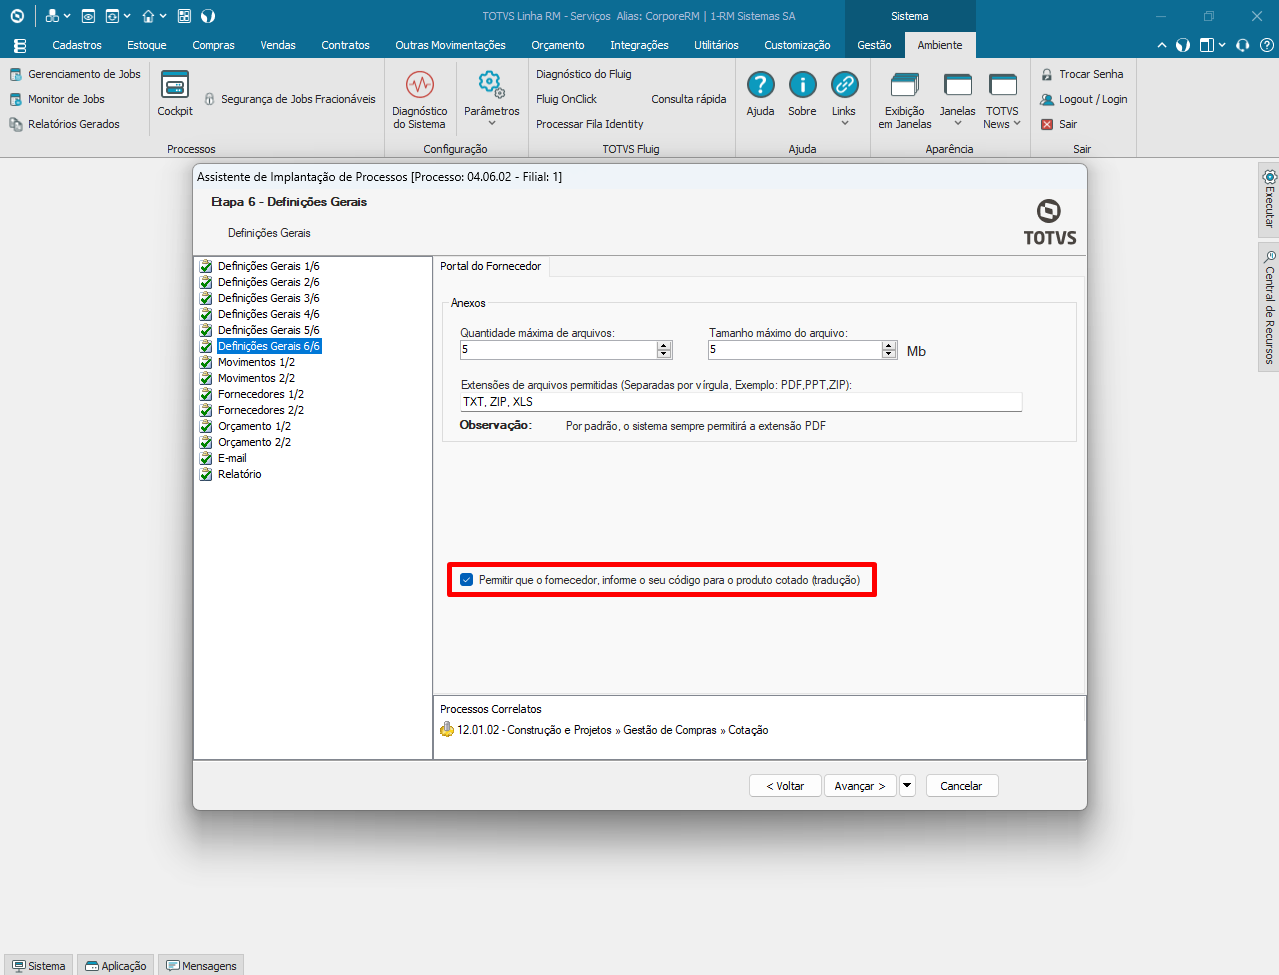Click the checkmark beside Definições Gerais 1/6

point(206,266)
